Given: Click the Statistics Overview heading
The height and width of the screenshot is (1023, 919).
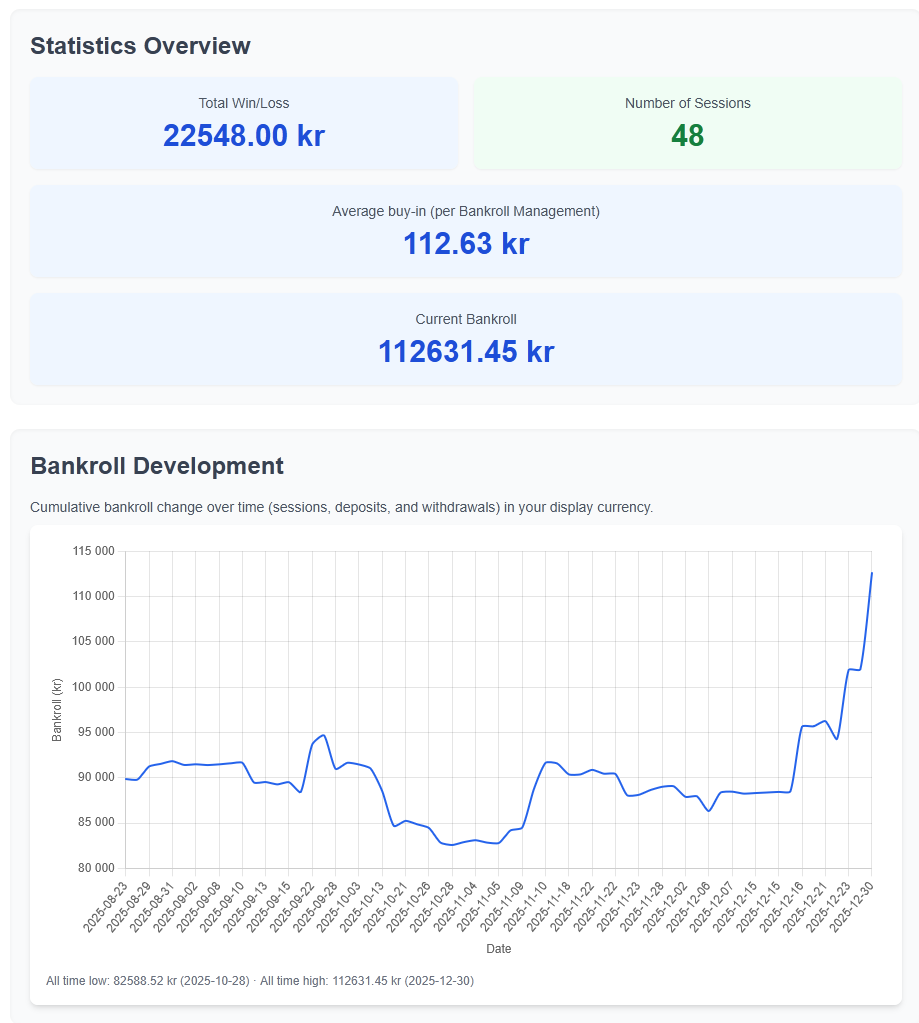Looking at the screenshot, I should coord(140,46).
